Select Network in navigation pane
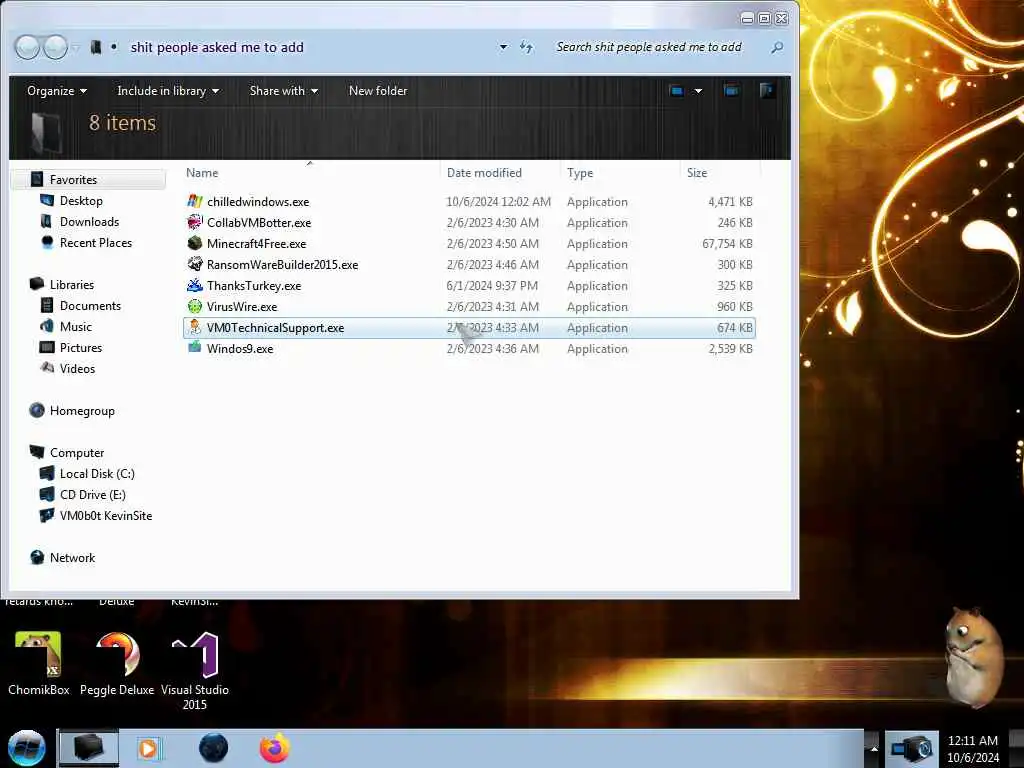The width and height of the screenshot is (1024, 768). (72, 558)
